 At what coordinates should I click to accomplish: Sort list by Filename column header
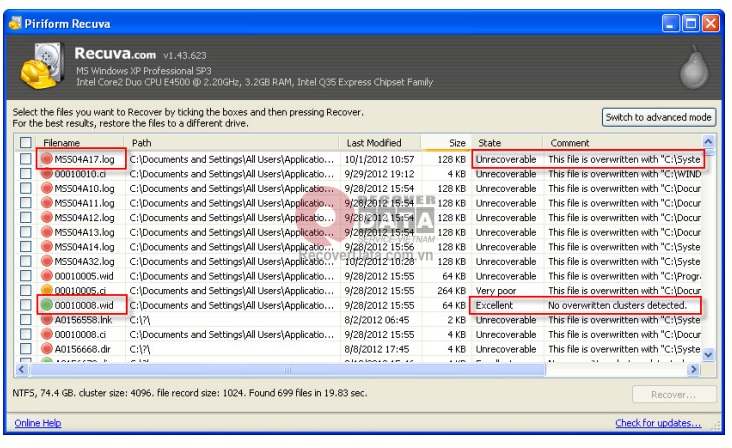pos(82,143)
